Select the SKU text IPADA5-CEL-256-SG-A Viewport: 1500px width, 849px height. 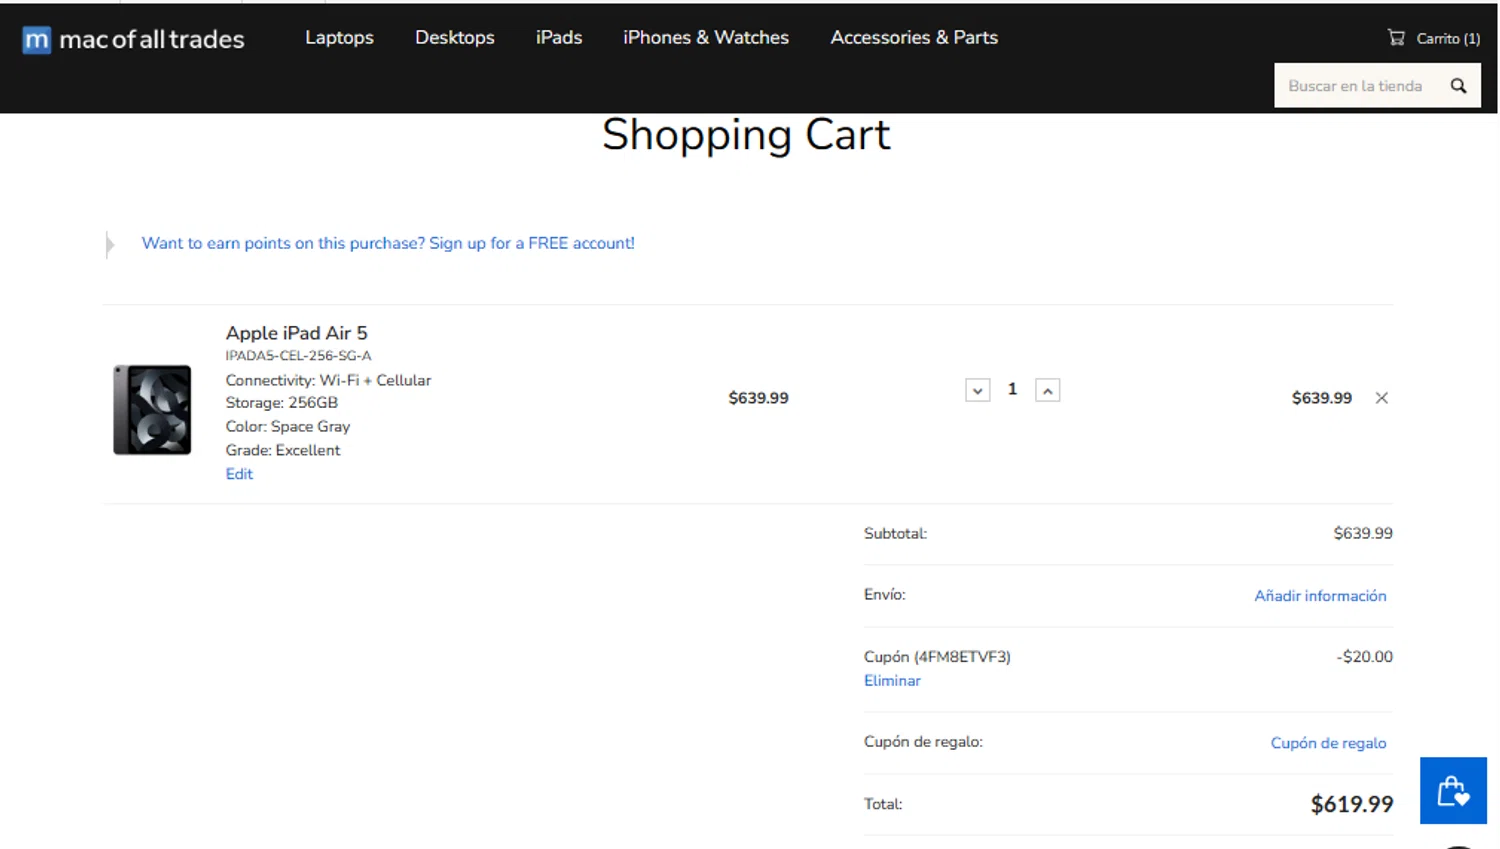(298, 356)
